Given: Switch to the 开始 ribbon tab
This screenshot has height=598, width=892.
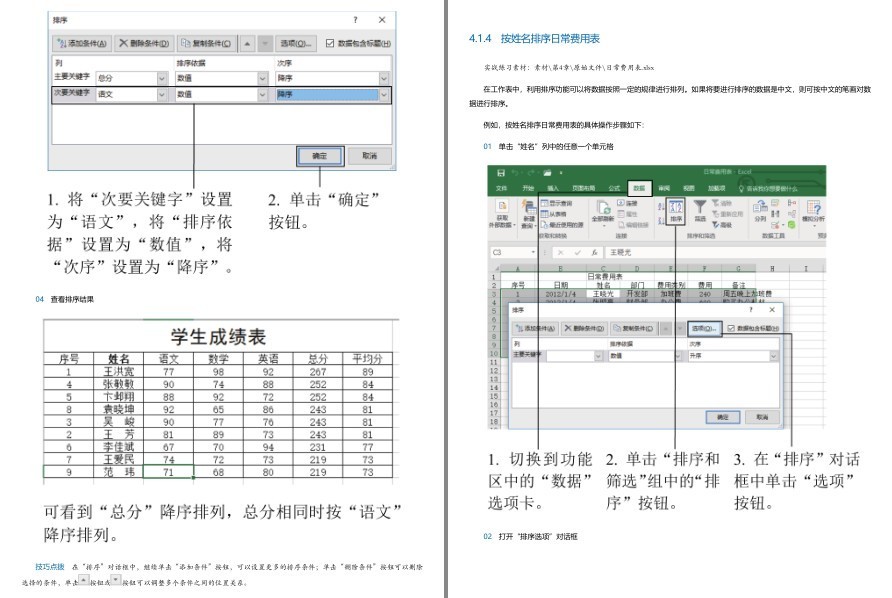Looking at the screenshot, I should pyautogui.click(x=528, y=188).
